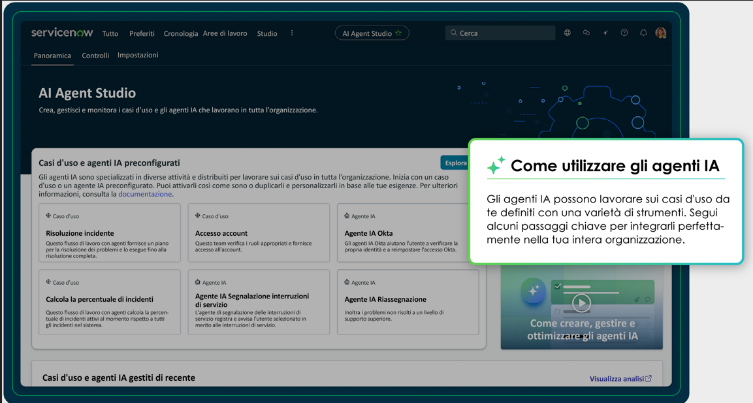Viewport: 753px width, 403px height.
Task: Open the help question mark icon
Action: click(624, 33)
